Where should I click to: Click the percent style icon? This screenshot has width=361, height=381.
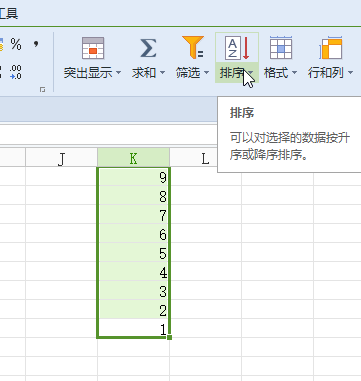[16, 44]
